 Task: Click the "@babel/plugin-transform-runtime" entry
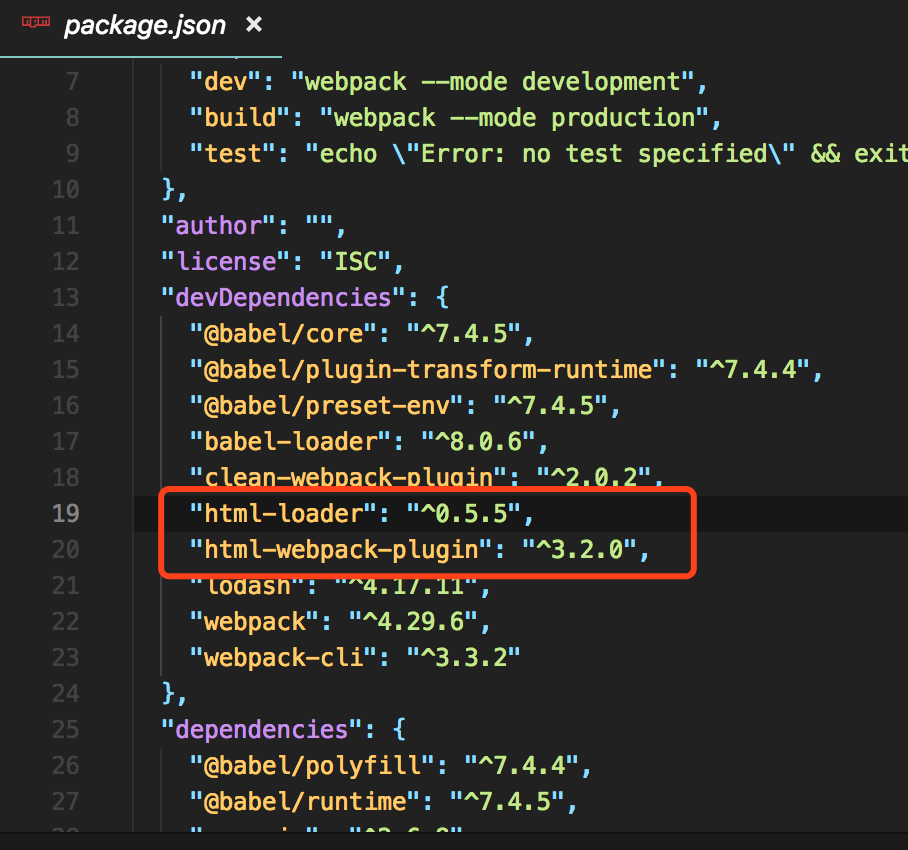click(428, 370)
